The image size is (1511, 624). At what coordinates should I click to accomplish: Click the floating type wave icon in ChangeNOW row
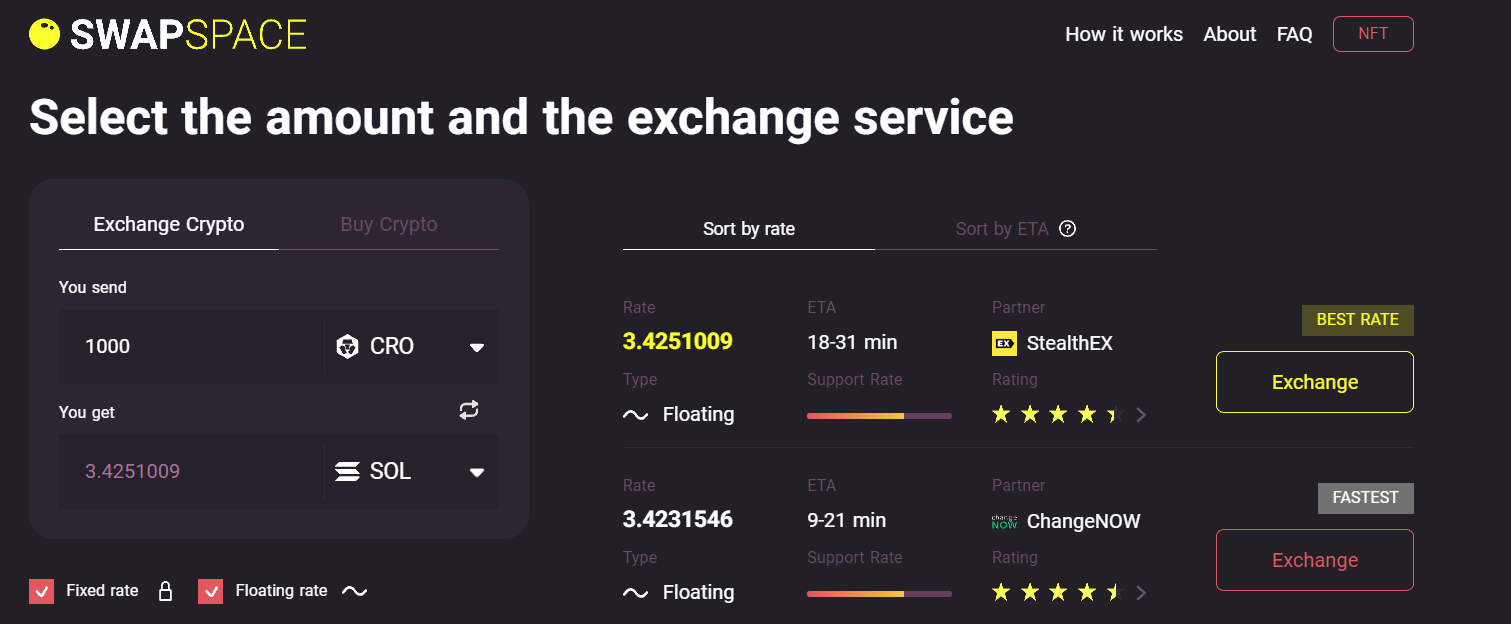tap(635, 593)
